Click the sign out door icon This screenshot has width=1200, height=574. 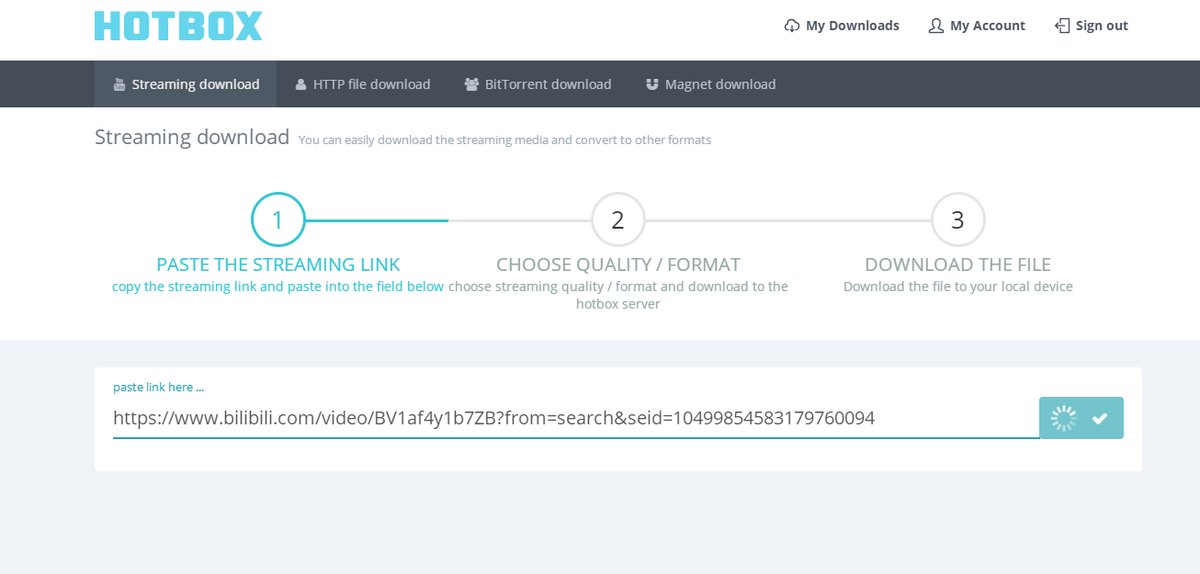tap(1062, 26)
